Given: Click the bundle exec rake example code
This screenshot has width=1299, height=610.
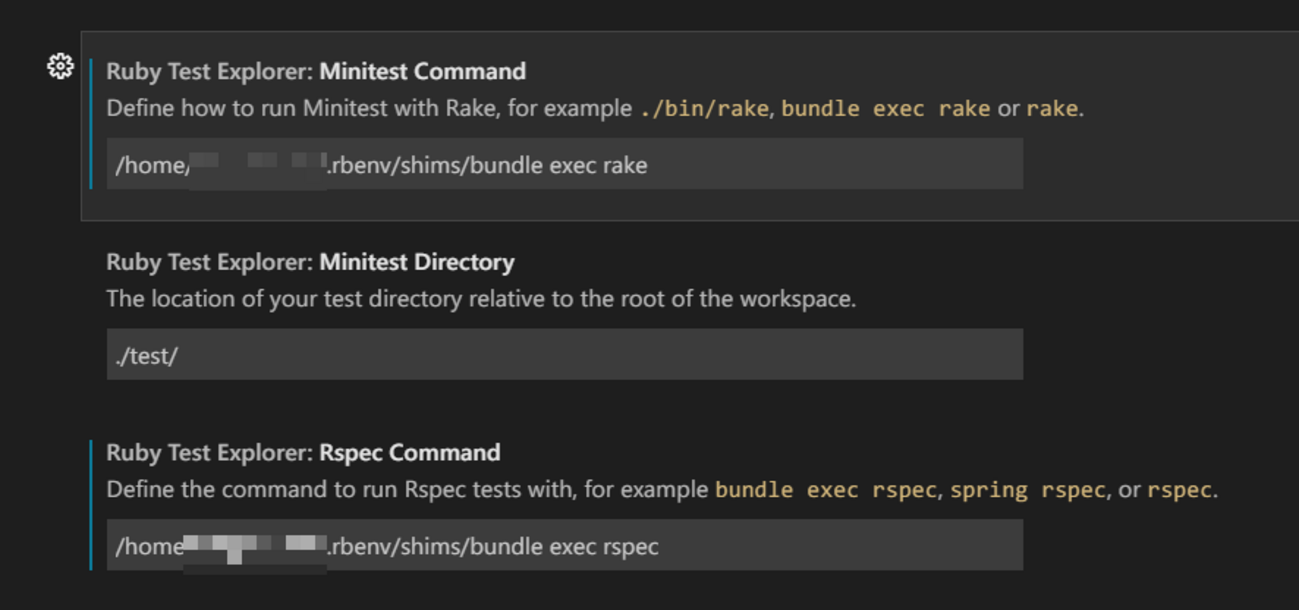Looking at the screenshot, I should point(886,108).
